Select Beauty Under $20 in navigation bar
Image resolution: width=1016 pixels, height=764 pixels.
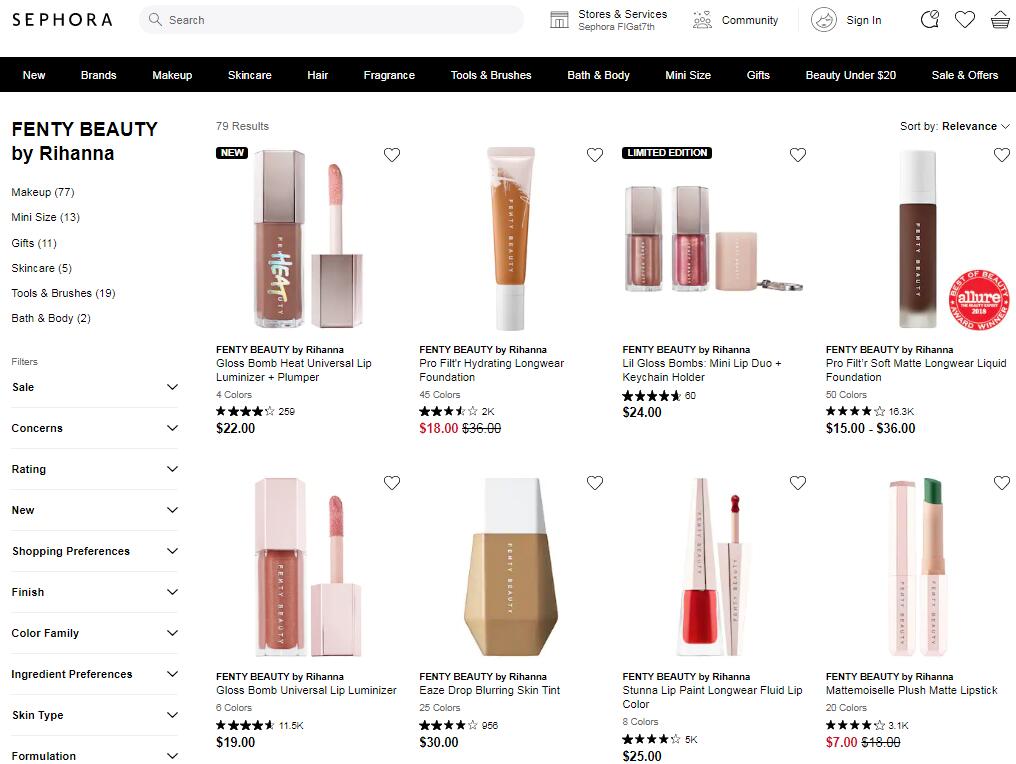[851, 75]
